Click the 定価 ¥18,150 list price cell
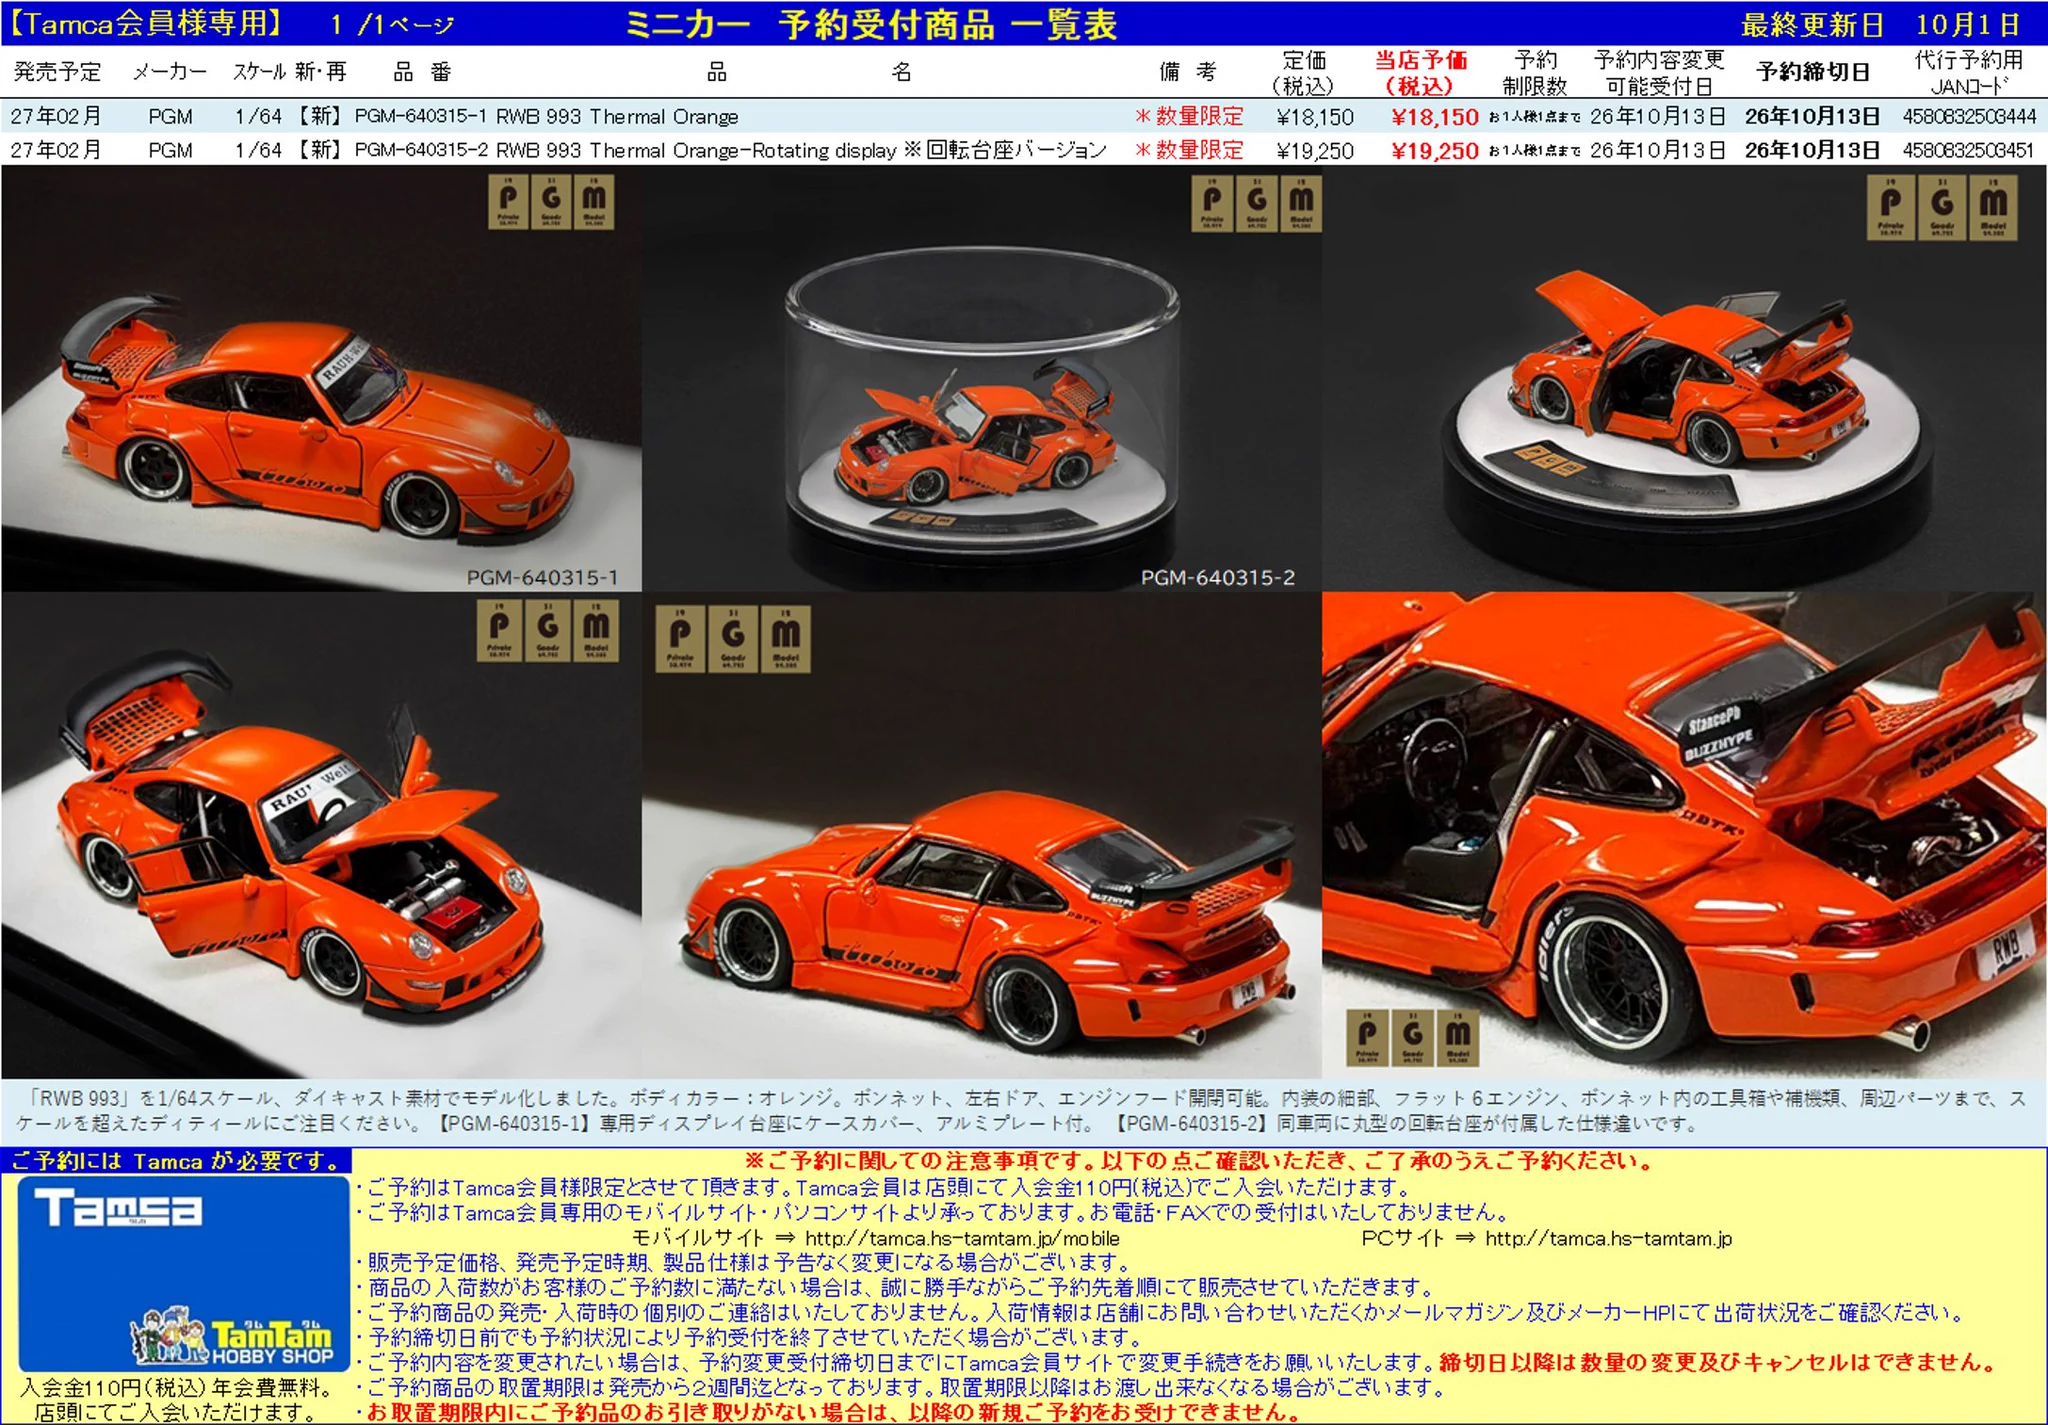Image resolution: width=2048 pixels, height=1425 pixels. (1315, 117)
